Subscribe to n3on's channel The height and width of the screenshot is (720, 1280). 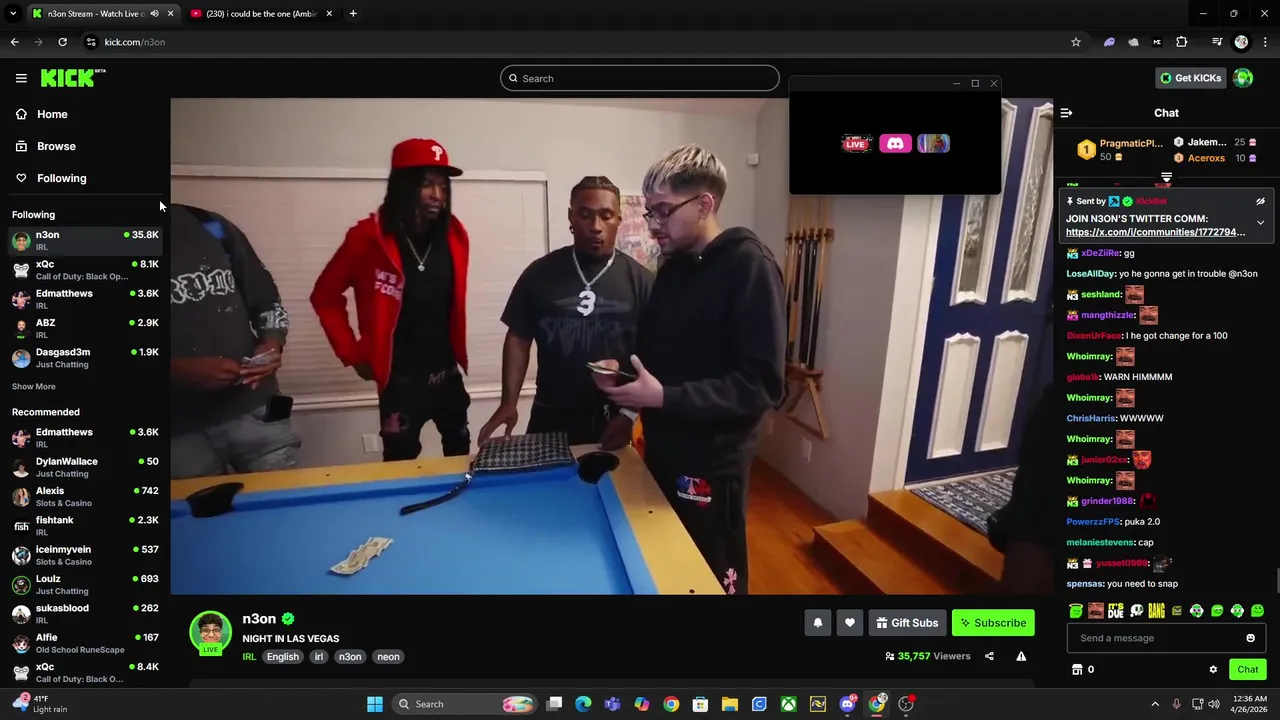coord(993,623)
